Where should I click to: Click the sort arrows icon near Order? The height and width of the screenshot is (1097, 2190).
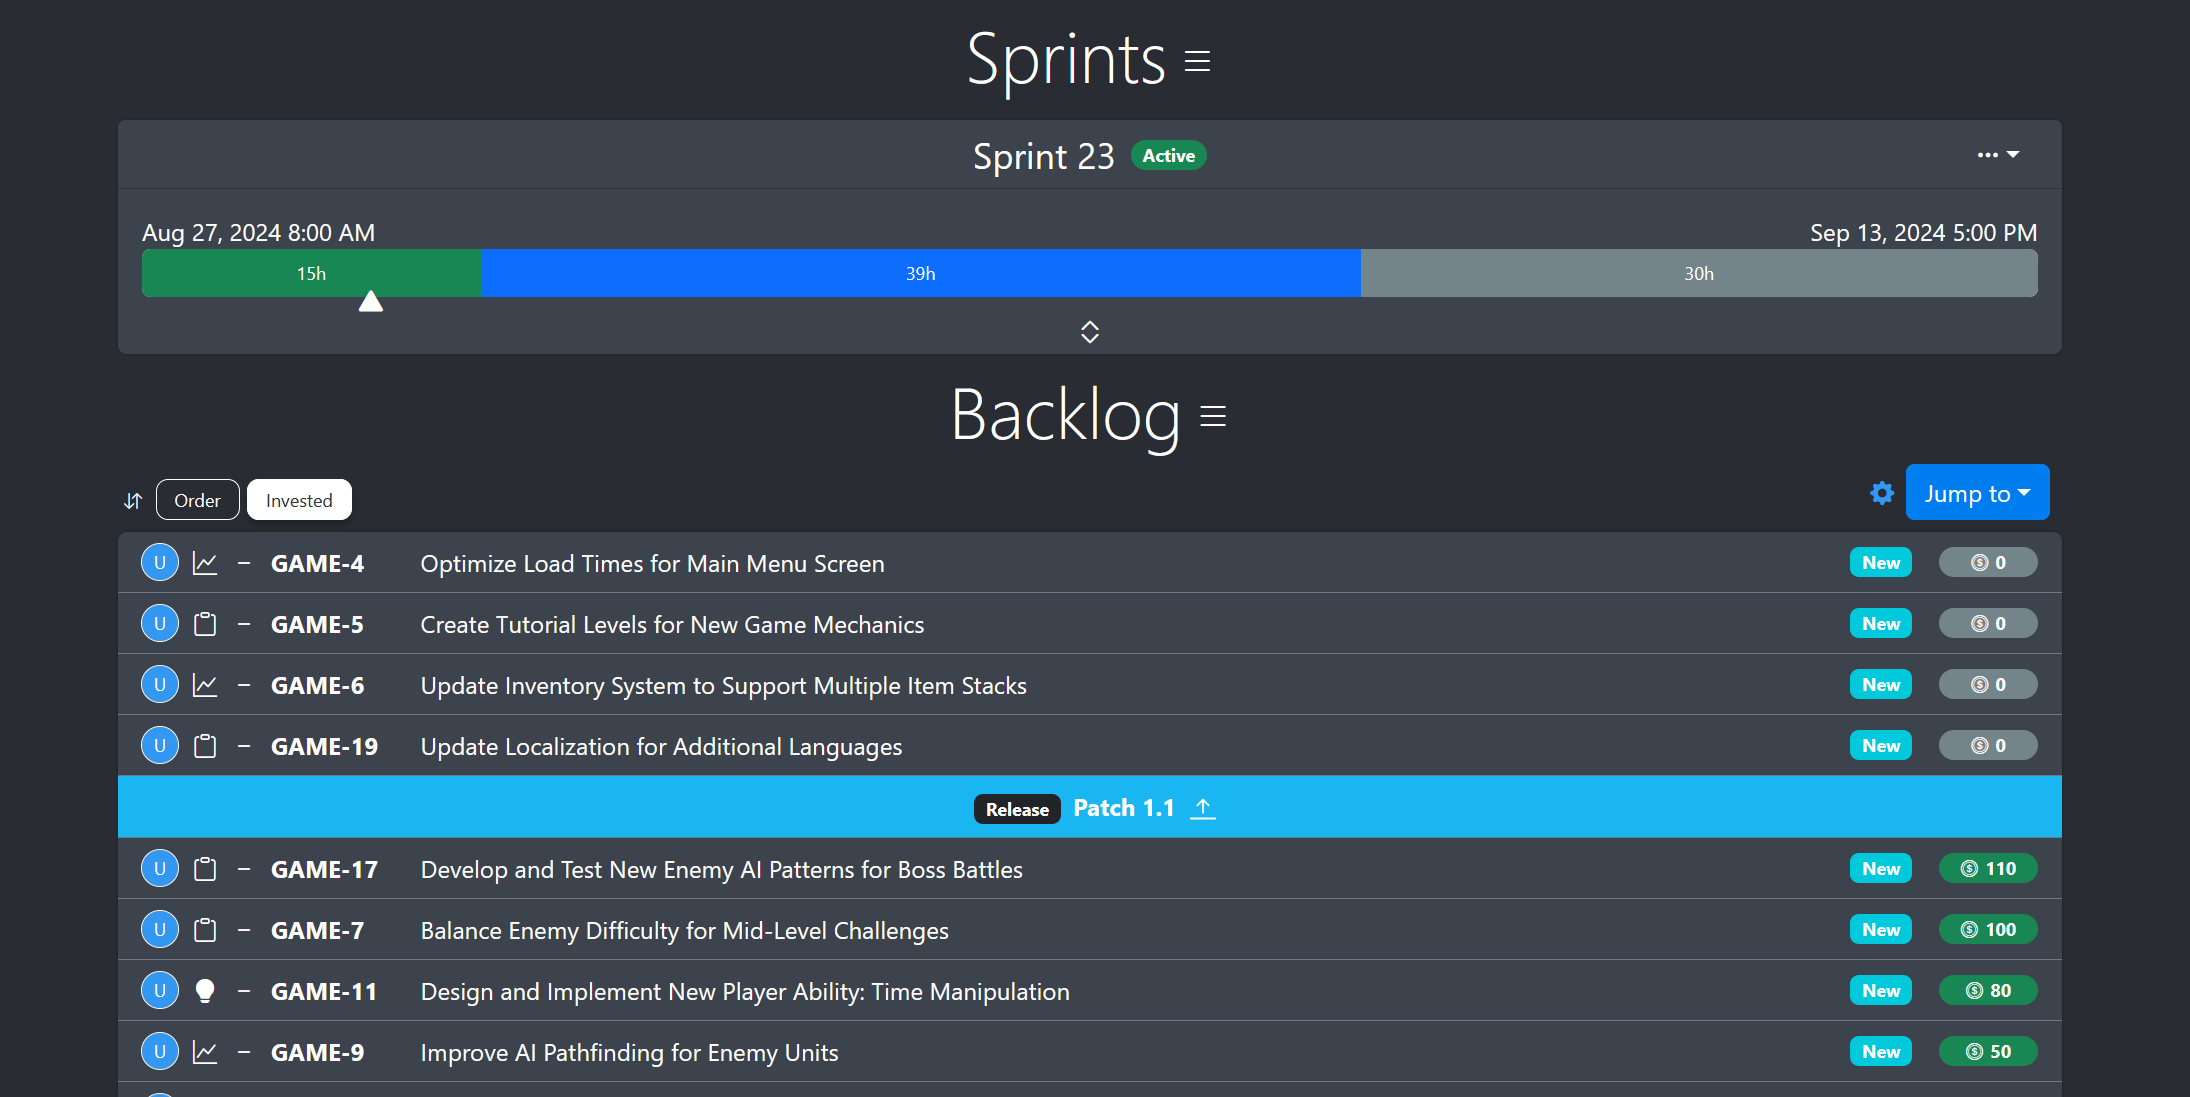(x=131, y=499)
